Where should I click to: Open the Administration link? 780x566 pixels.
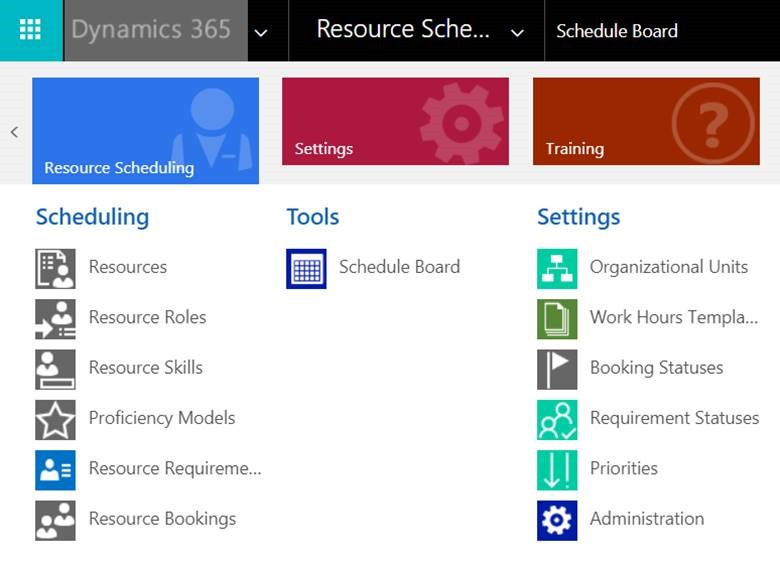[647, 519]
